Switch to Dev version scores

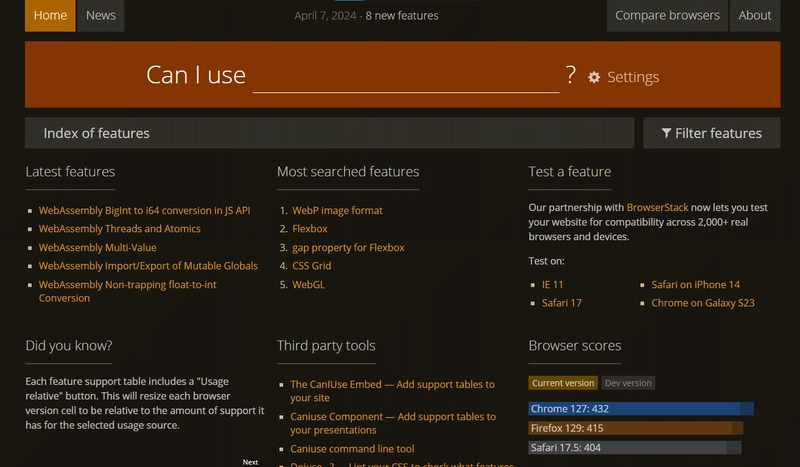[x=628, y=383]
